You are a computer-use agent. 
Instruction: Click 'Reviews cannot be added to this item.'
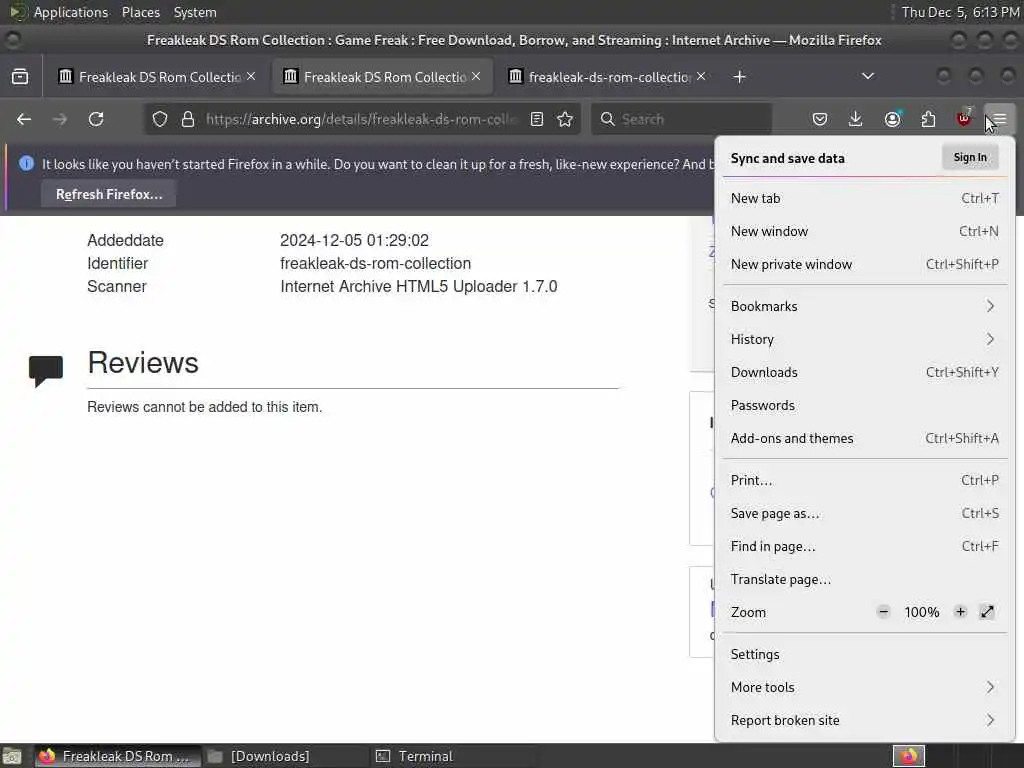(x=205, y=407)
